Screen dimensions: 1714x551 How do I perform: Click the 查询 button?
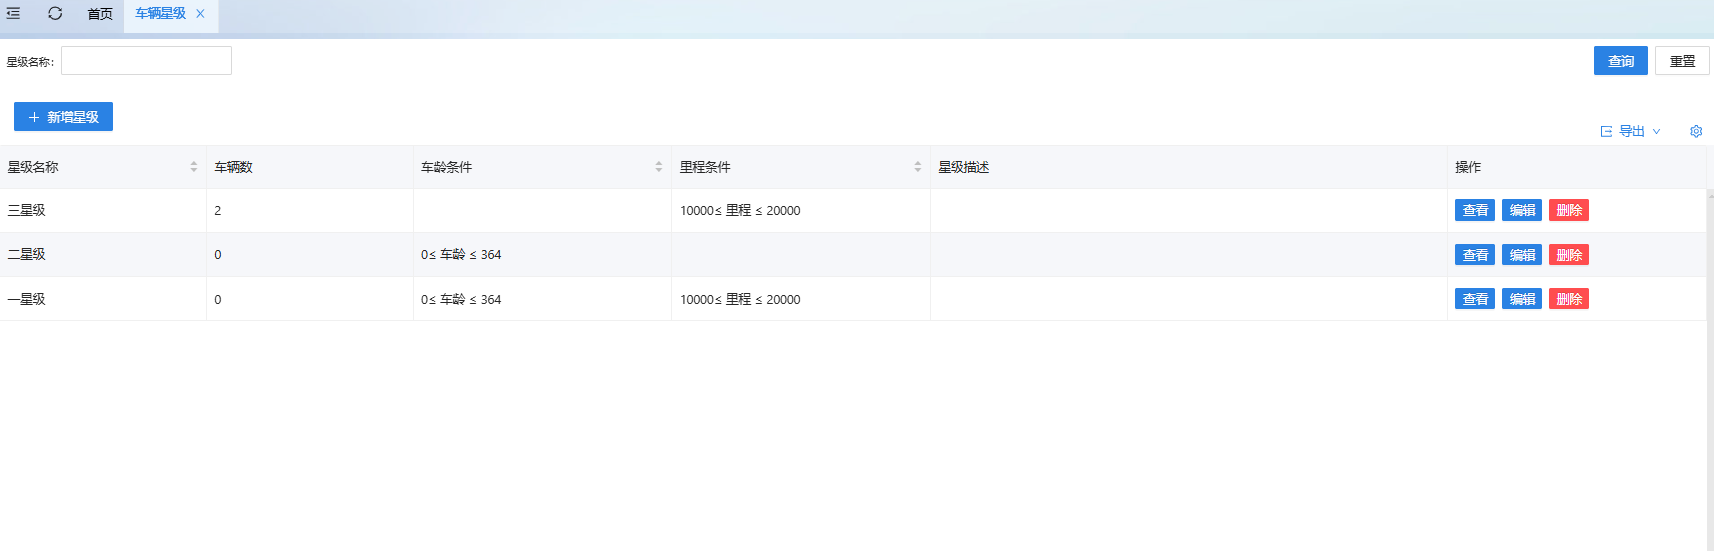pyautogui.click(x=1620, y=61)
